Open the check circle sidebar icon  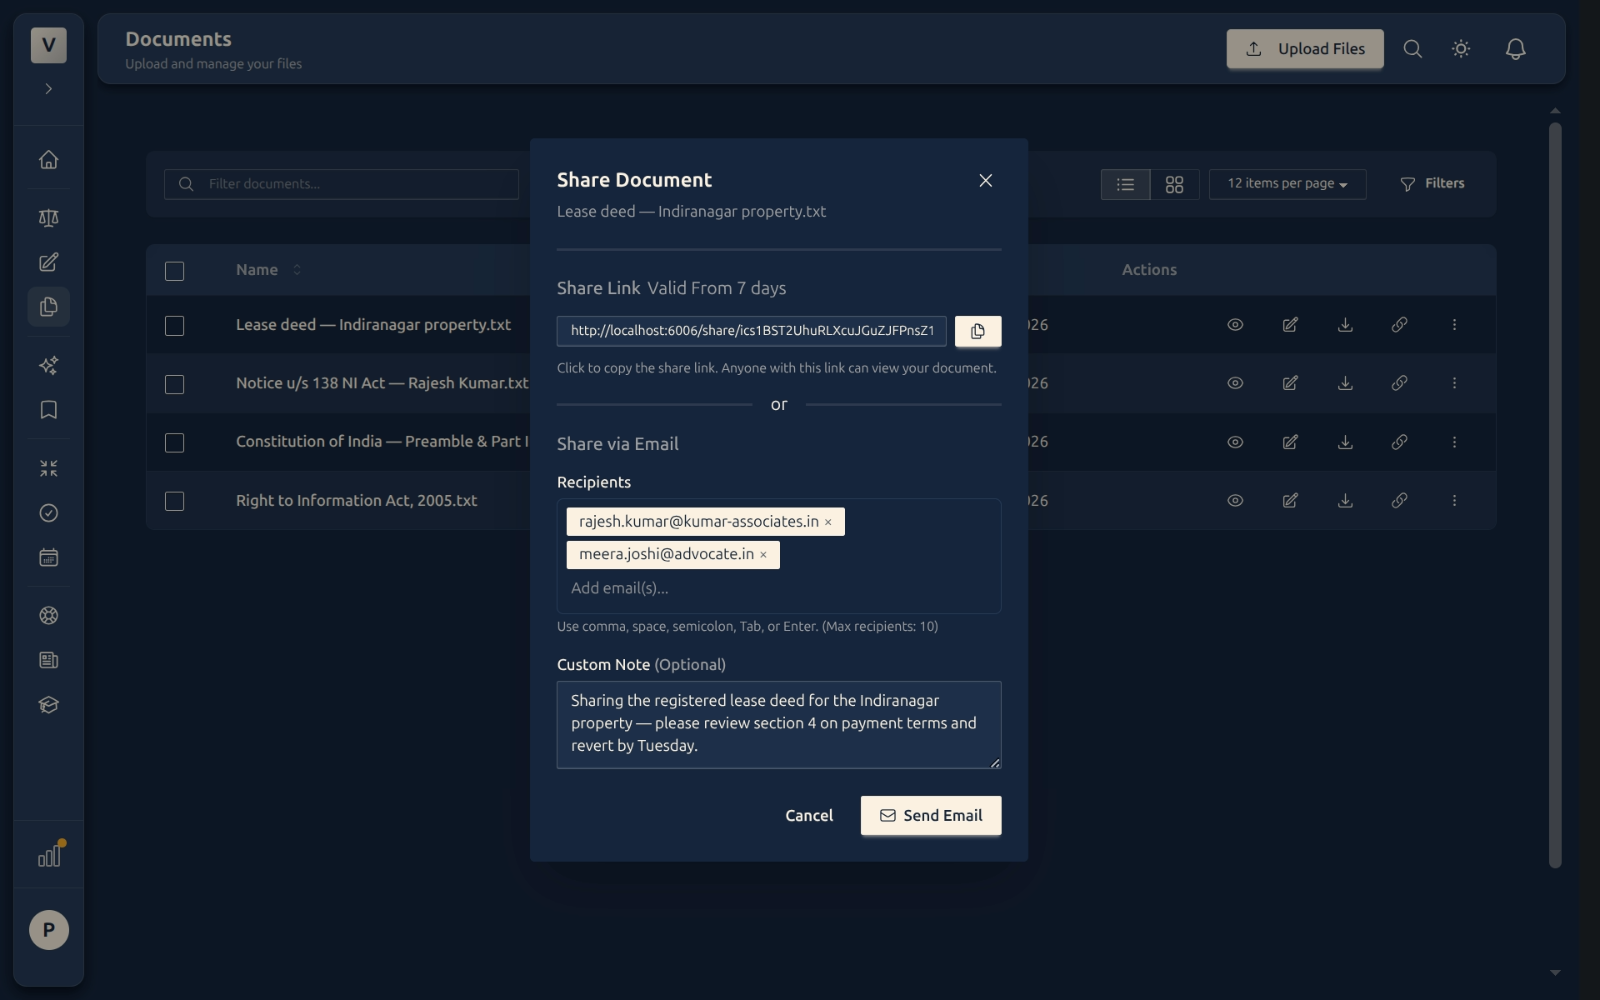click(x=48, y=513)
